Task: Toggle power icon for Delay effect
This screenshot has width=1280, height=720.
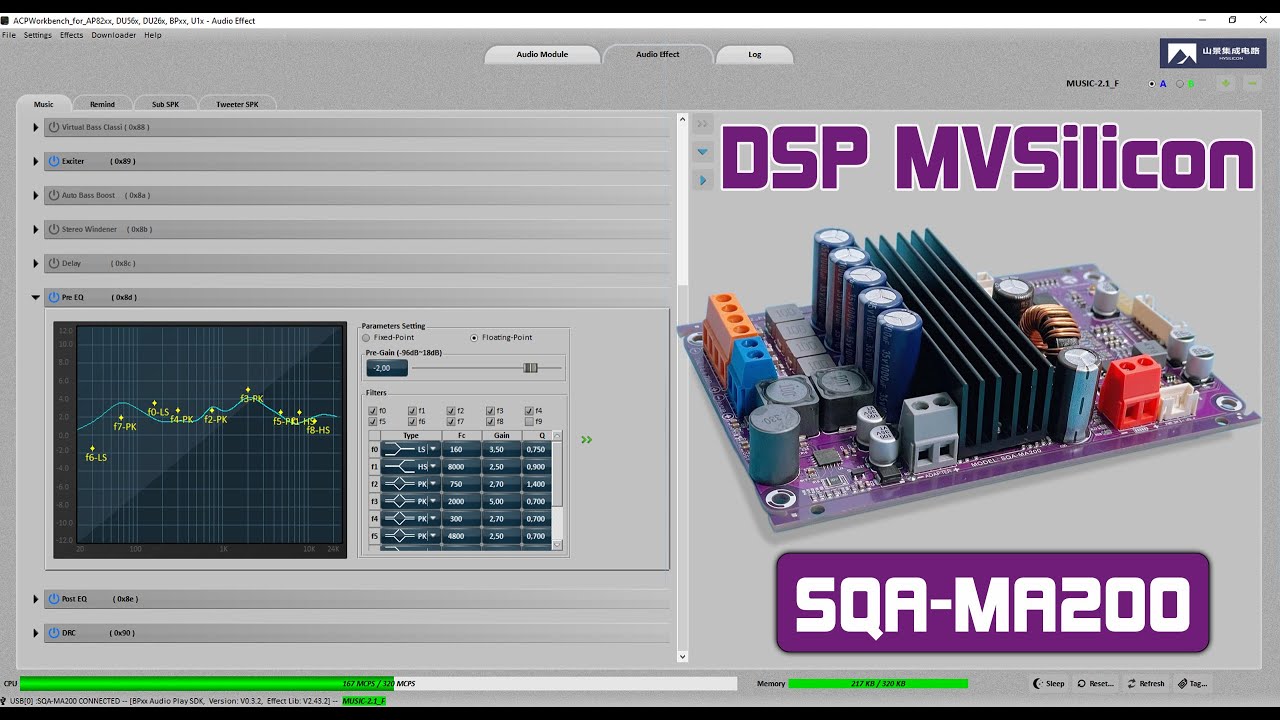Action: click(54, 263)
